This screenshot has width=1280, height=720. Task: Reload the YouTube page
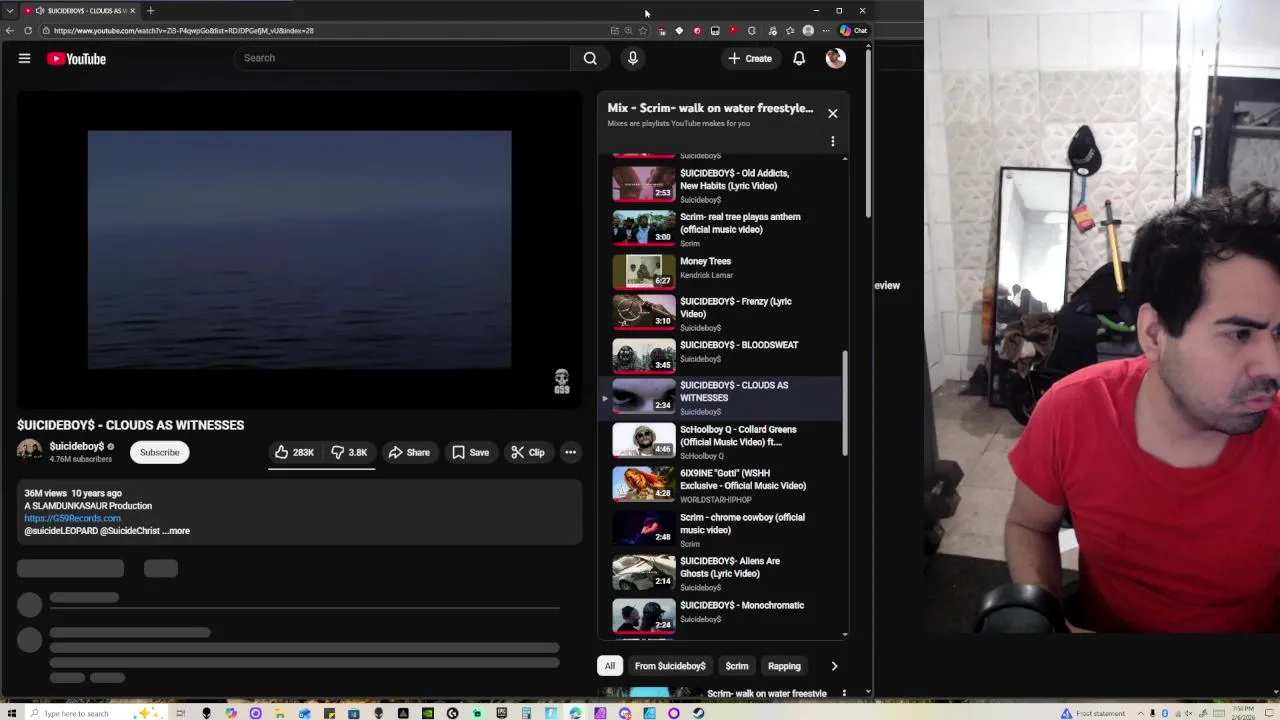[x=28, y=31]
